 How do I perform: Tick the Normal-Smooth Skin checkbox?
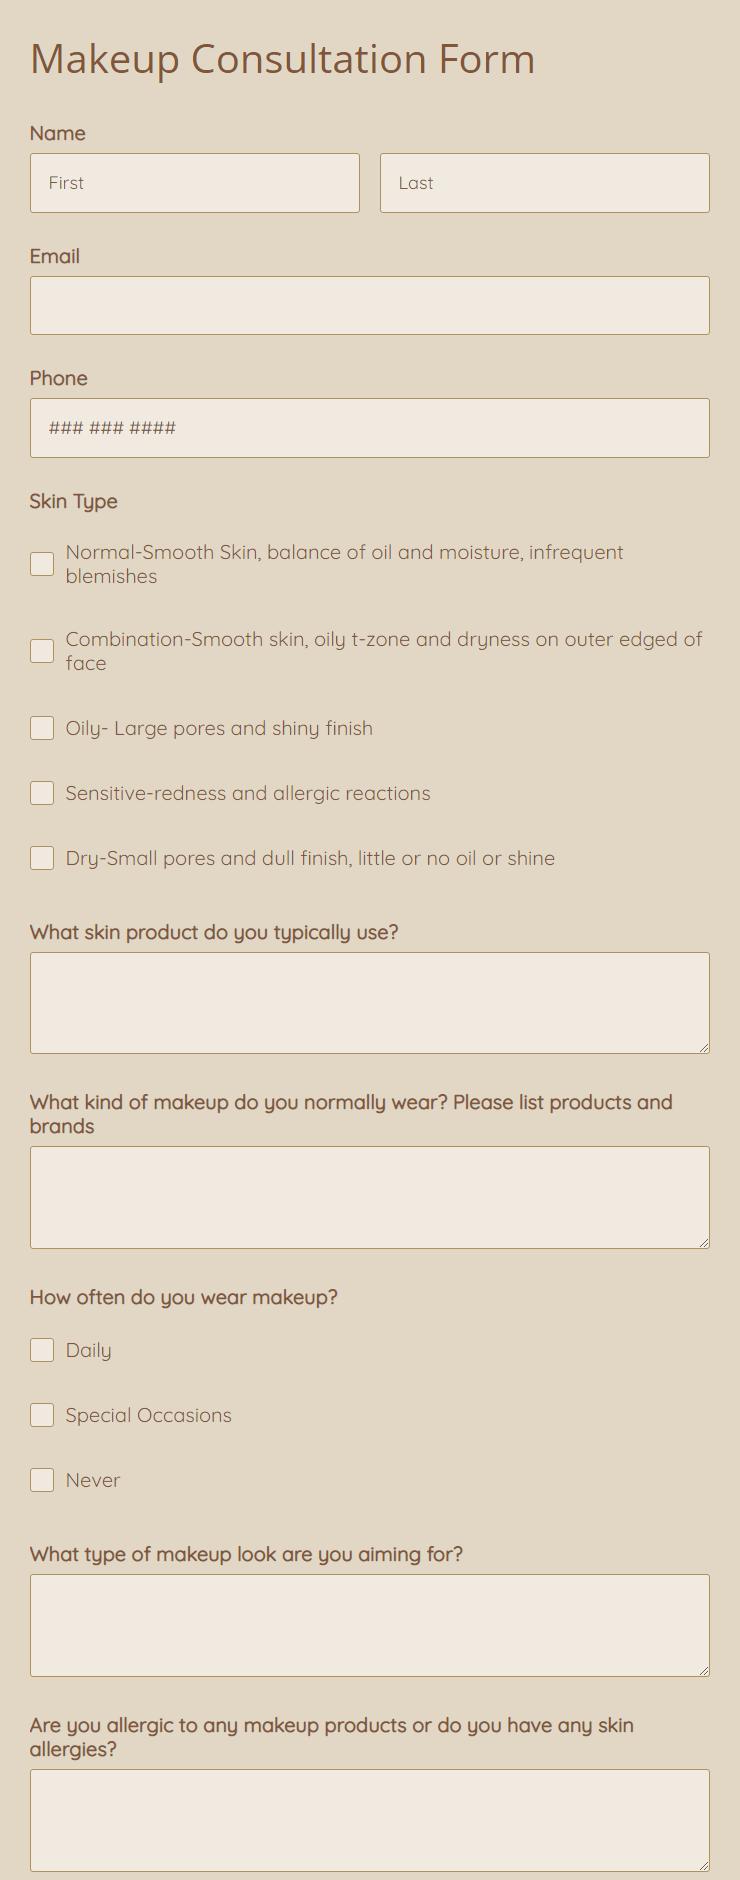pyautogui.click(x=42, y=564)
